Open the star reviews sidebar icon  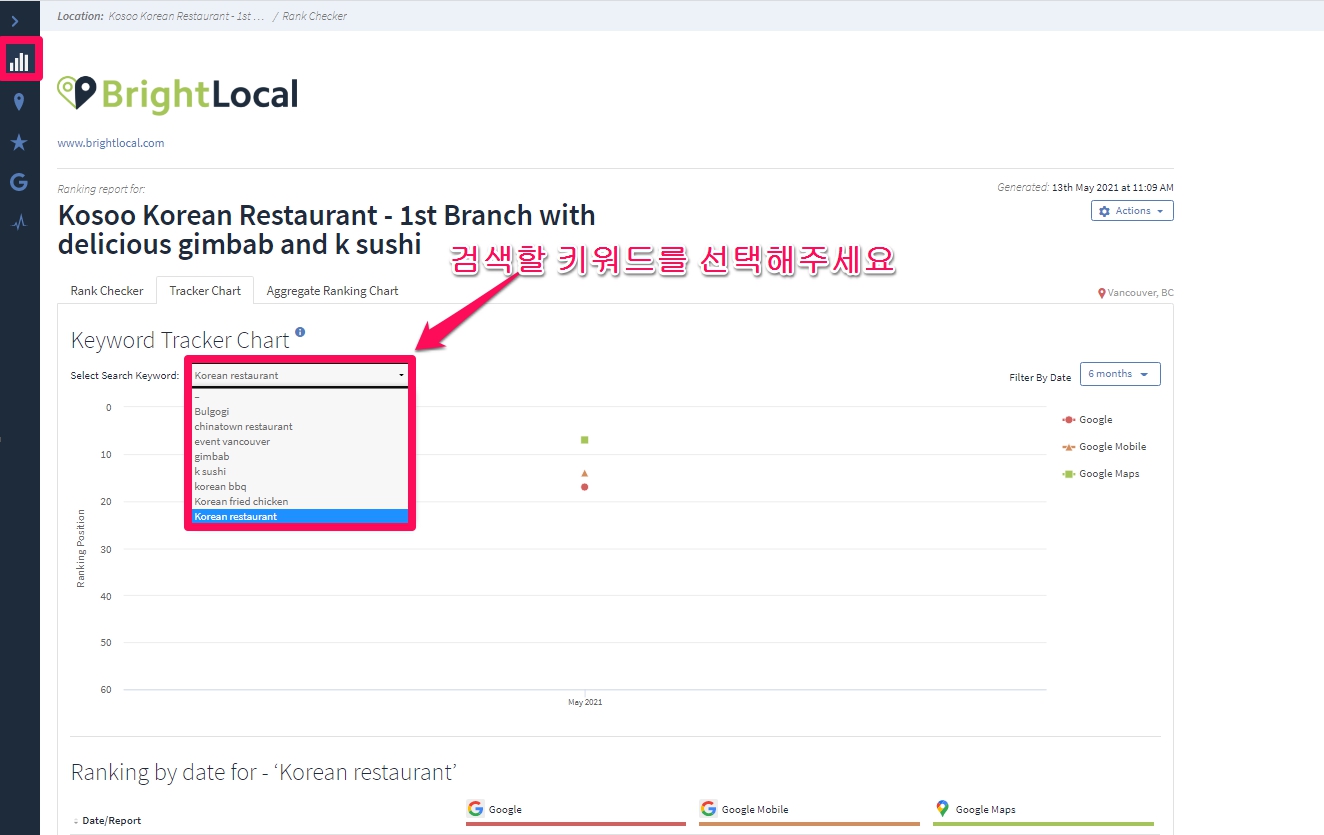[x=19, y=143]
